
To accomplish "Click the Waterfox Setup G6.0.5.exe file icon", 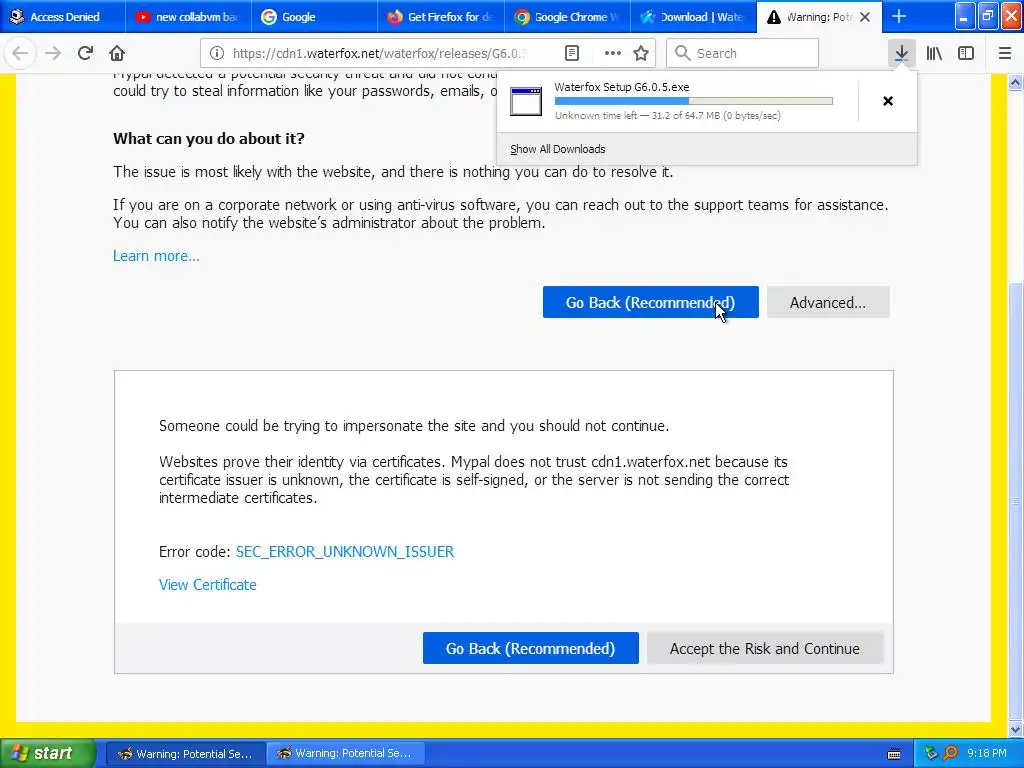I will [526, 101].
